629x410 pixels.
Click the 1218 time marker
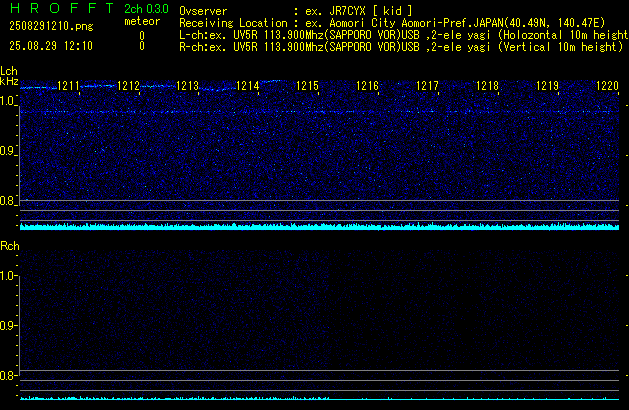pyautogui.click(x=487, y=86)
